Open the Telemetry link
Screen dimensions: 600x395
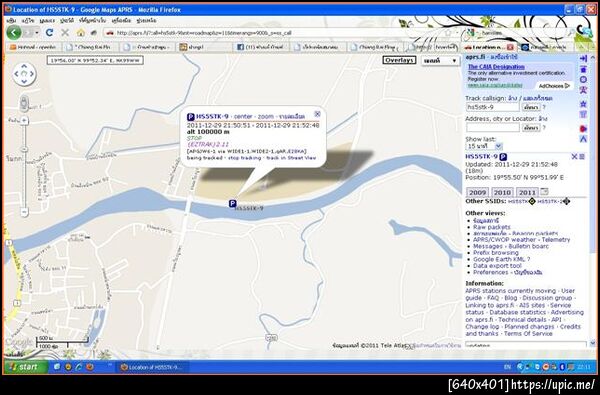pos(556,240)
